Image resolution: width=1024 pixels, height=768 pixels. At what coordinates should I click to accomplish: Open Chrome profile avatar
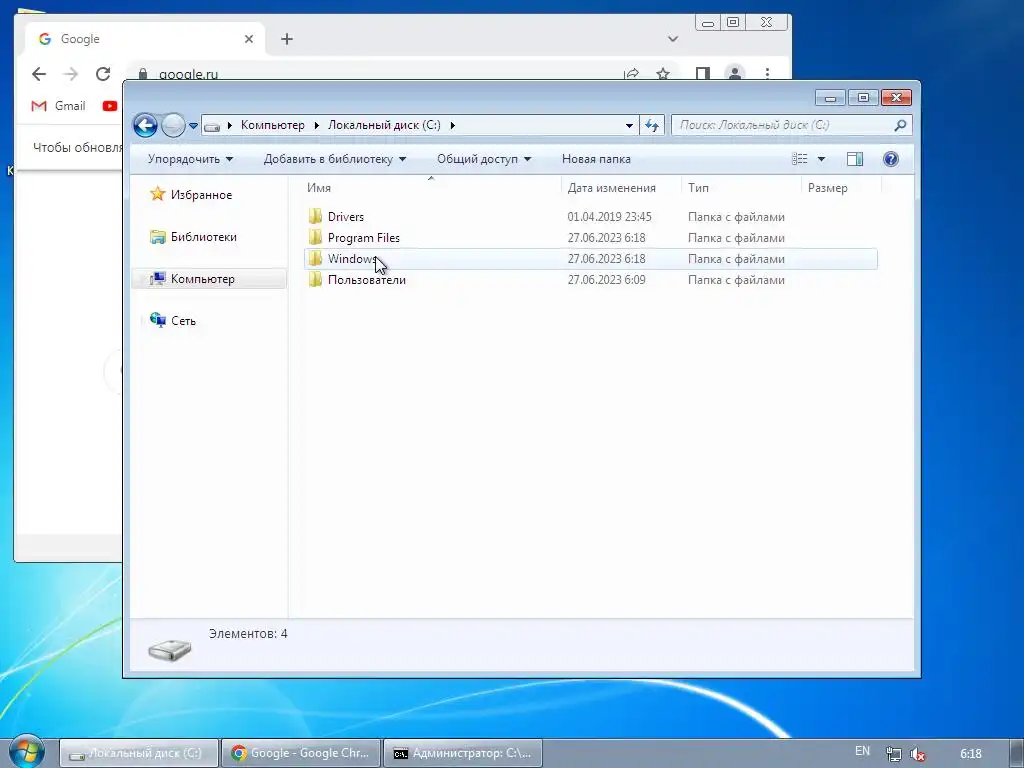coord(735,74)
